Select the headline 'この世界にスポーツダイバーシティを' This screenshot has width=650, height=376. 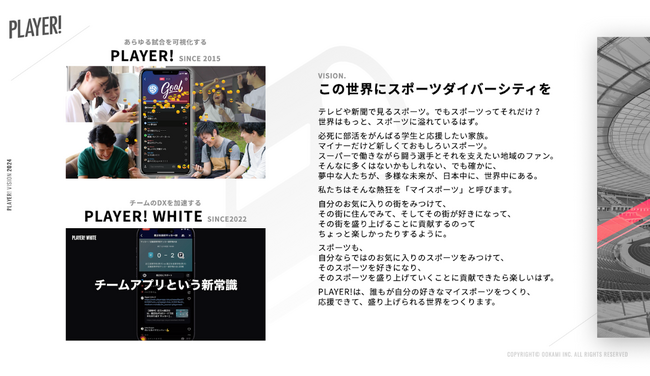point(434,89)
